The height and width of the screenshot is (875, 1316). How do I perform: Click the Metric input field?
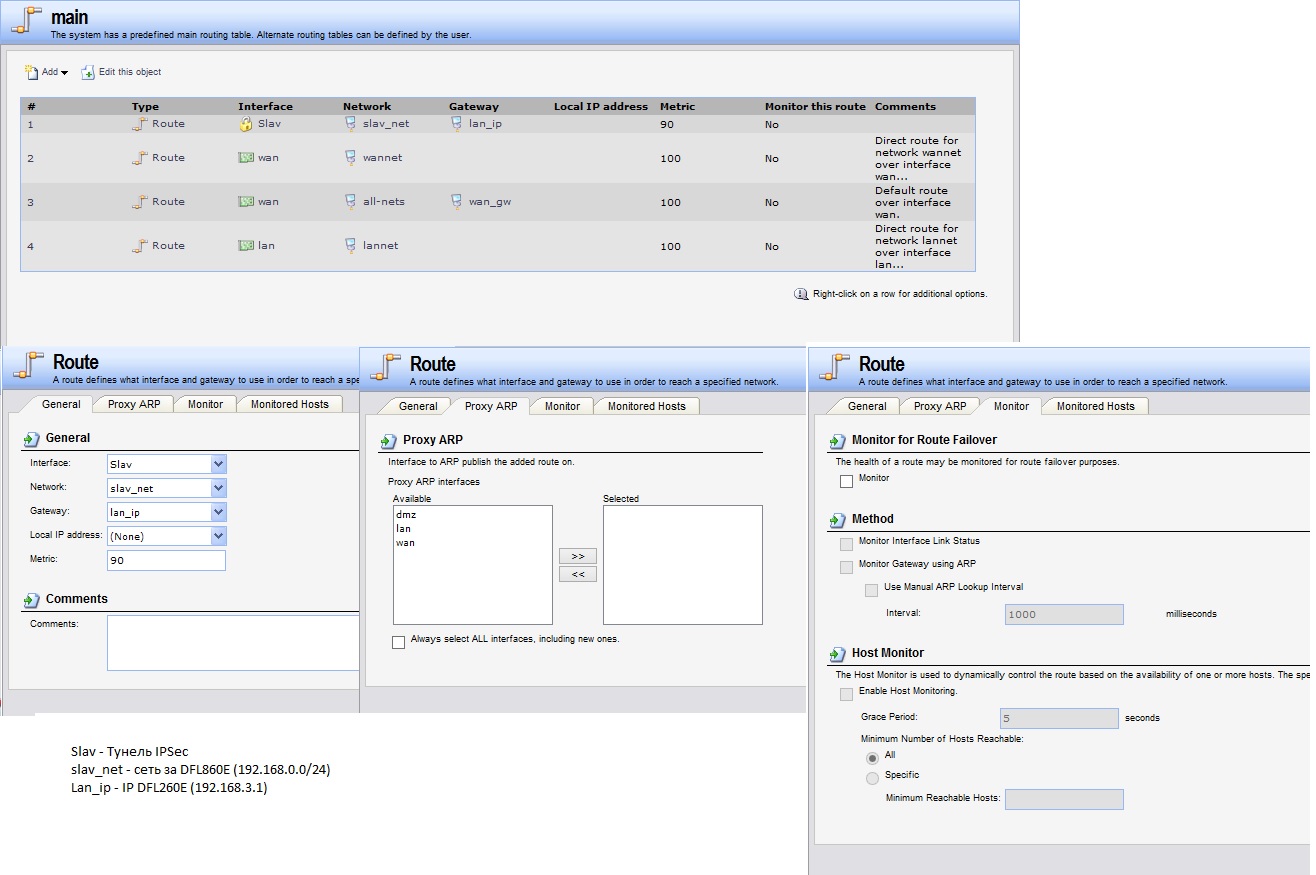[x=166, y=561]
